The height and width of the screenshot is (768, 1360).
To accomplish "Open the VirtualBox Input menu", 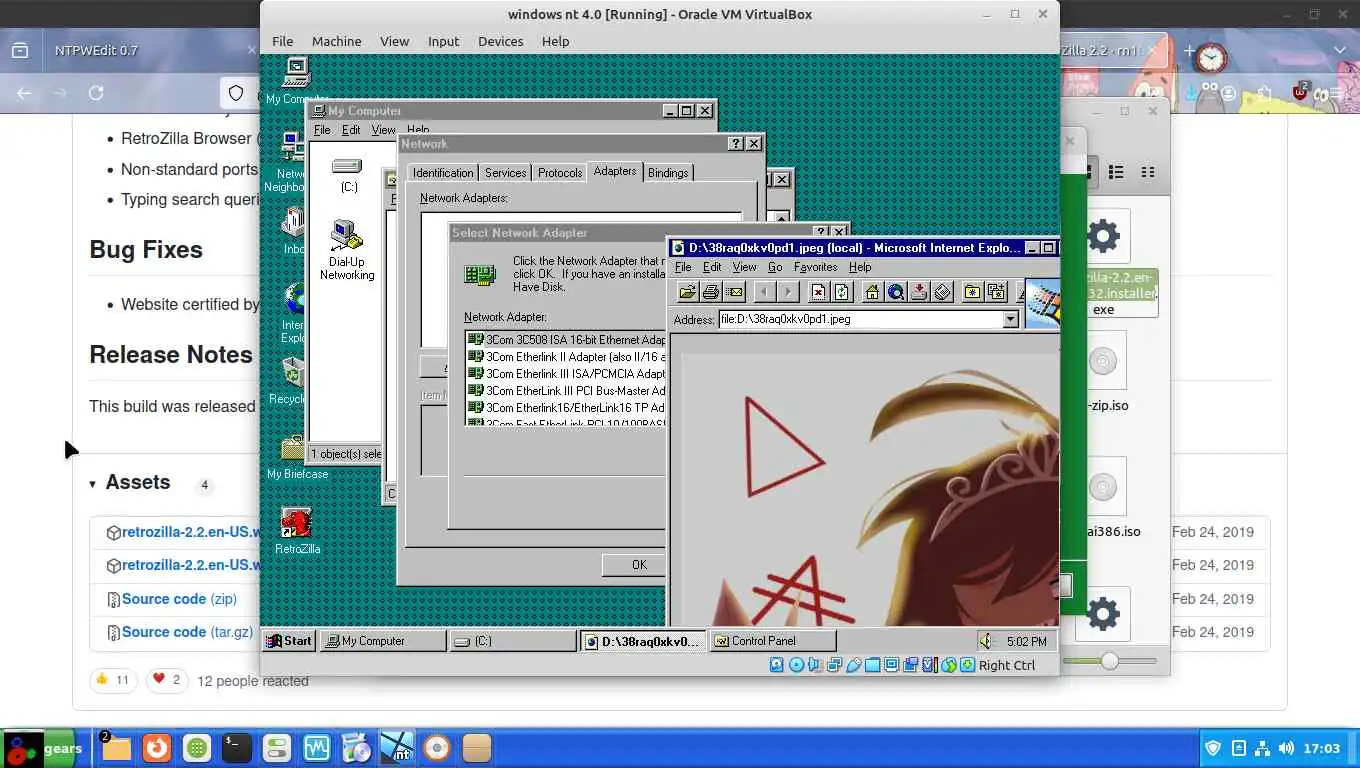I will tap(443, 41).
